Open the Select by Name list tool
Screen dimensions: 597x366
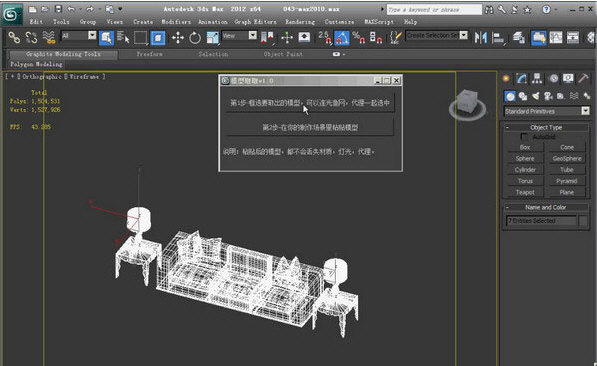pyautogui.click(x=123, y=37)
